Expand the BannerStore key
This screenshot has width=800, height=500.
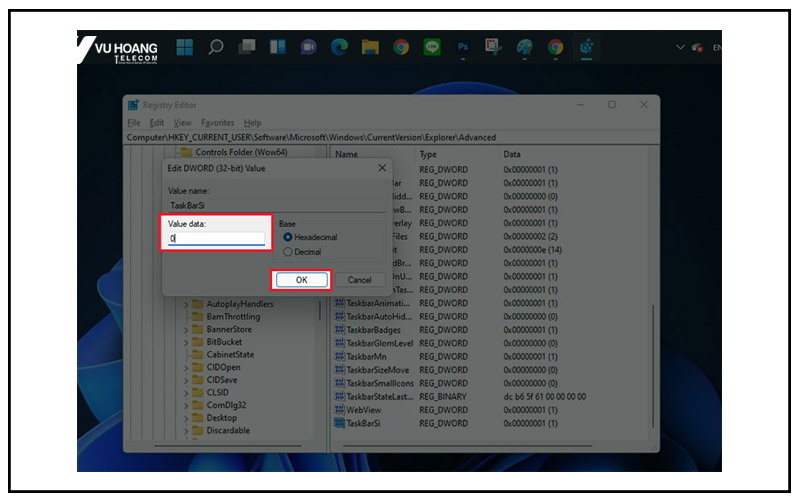186,330
